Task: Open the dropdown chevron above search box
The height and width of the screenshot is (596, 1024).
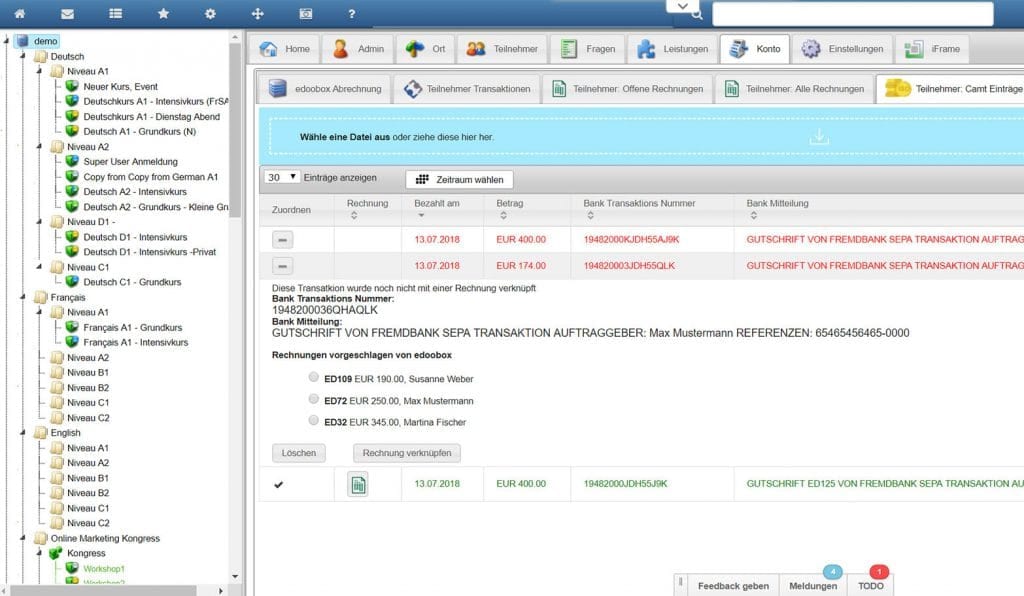Action: [682, 6]
